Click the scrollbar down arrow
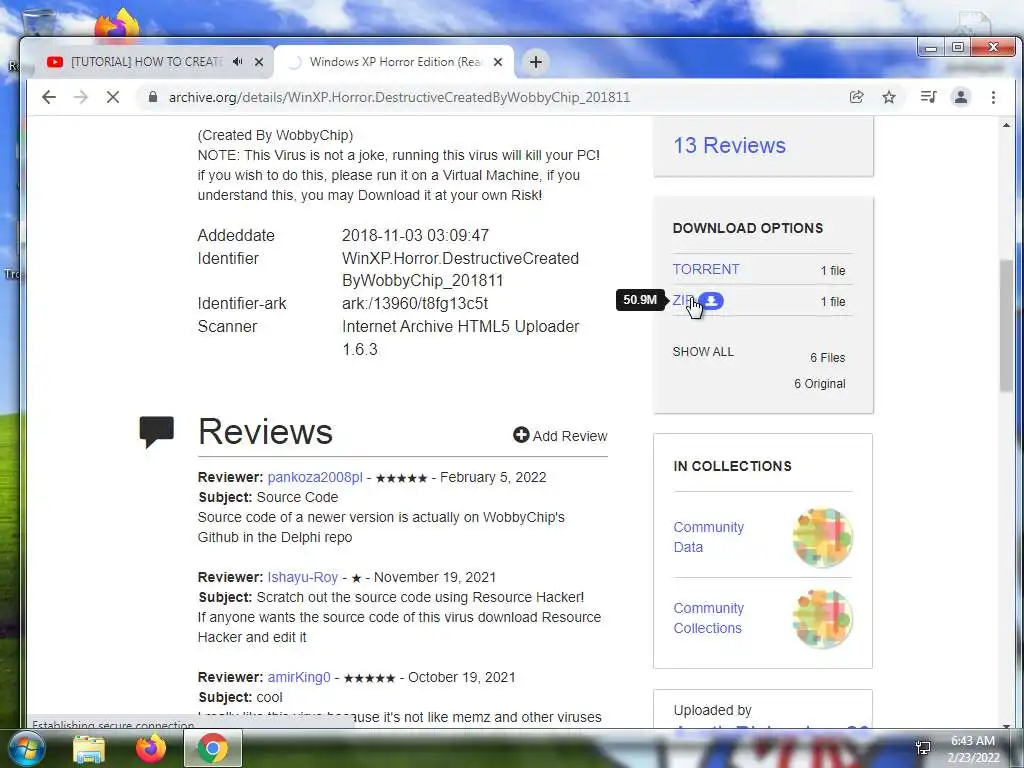This screenshot has width=1024, height=768. [1006, 726]
